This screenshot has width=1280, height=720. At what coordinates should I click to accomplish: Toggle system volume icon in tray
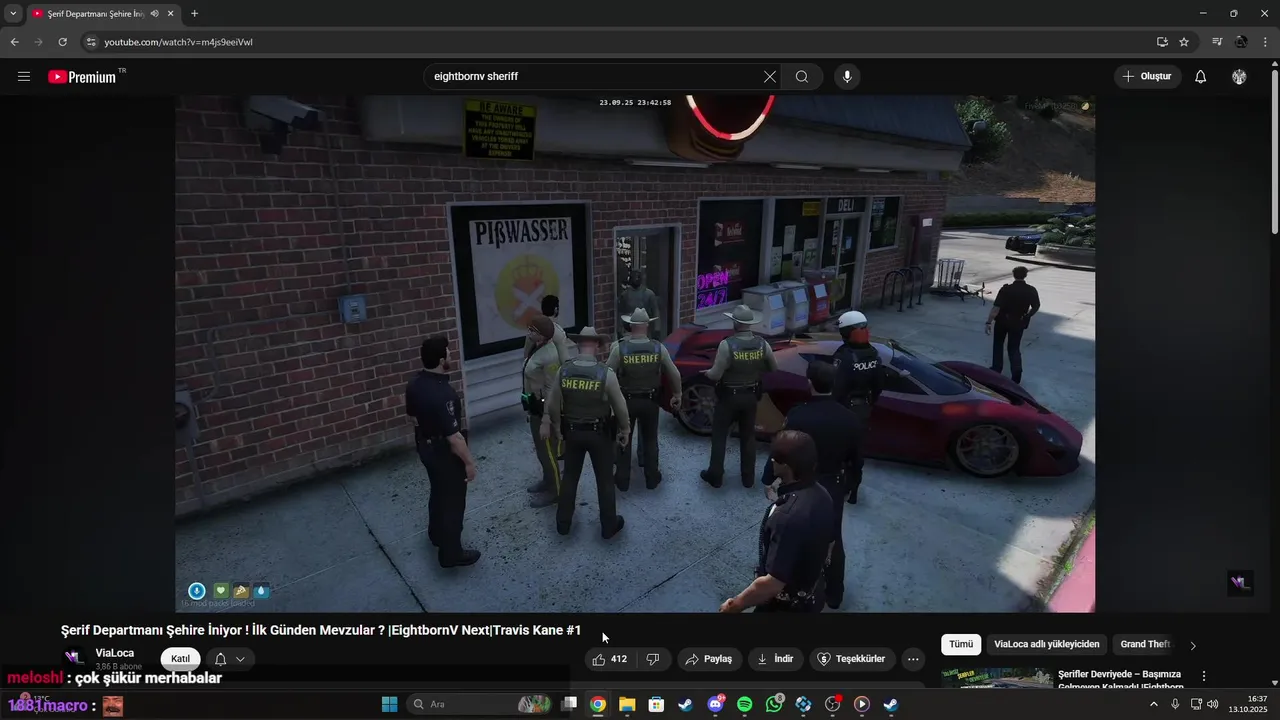[1213, 704]
